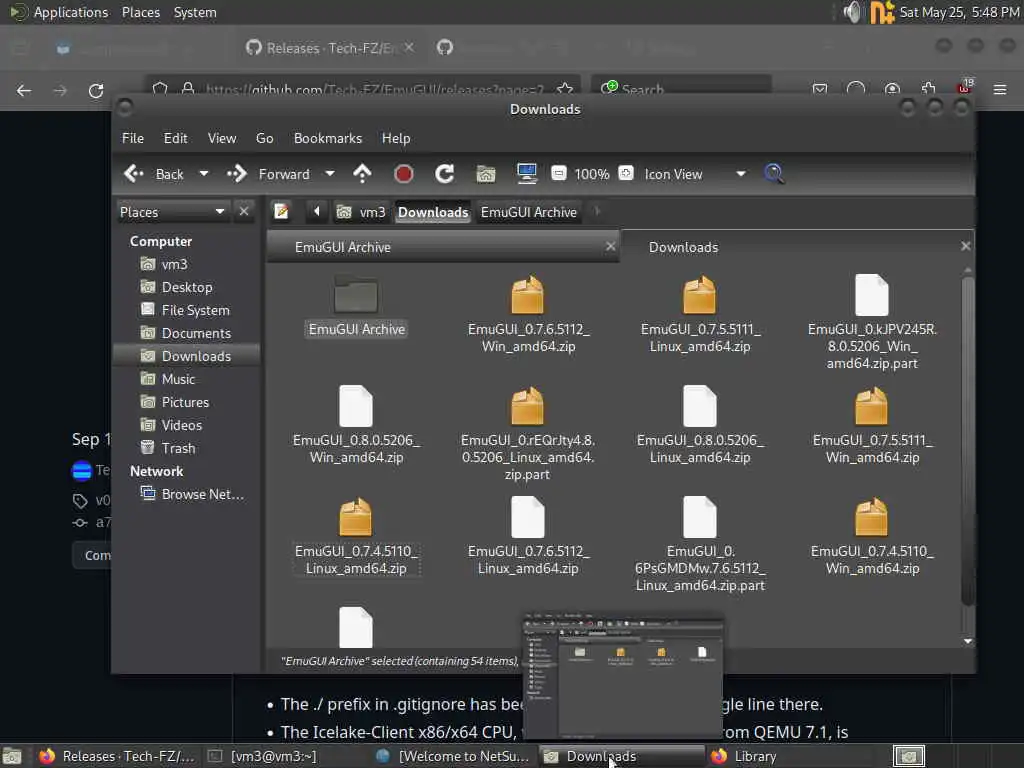Select EmuGUI_0.8.0.5206_Win_amd64.zip file icon
1024x768 pixels.
click(x=356, y=406)
